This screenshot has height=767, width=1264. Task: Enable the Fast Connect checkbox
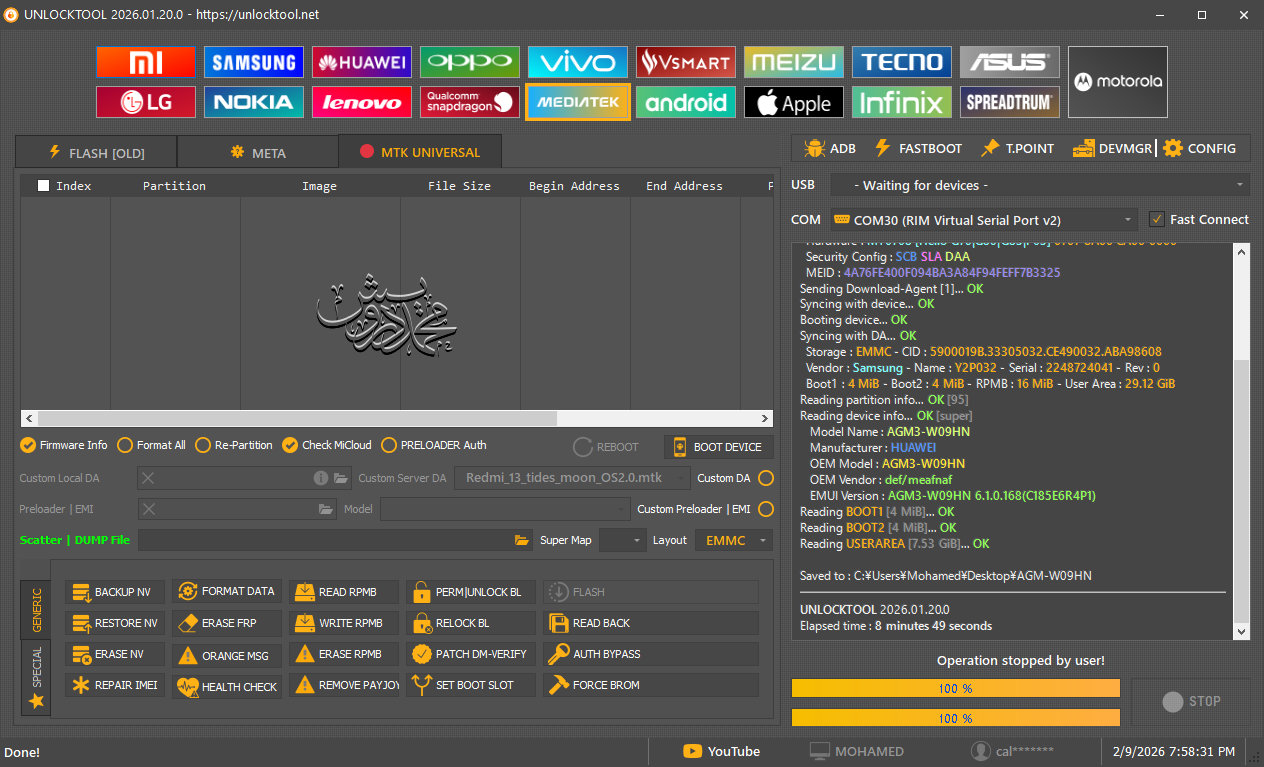point(1157,219)
